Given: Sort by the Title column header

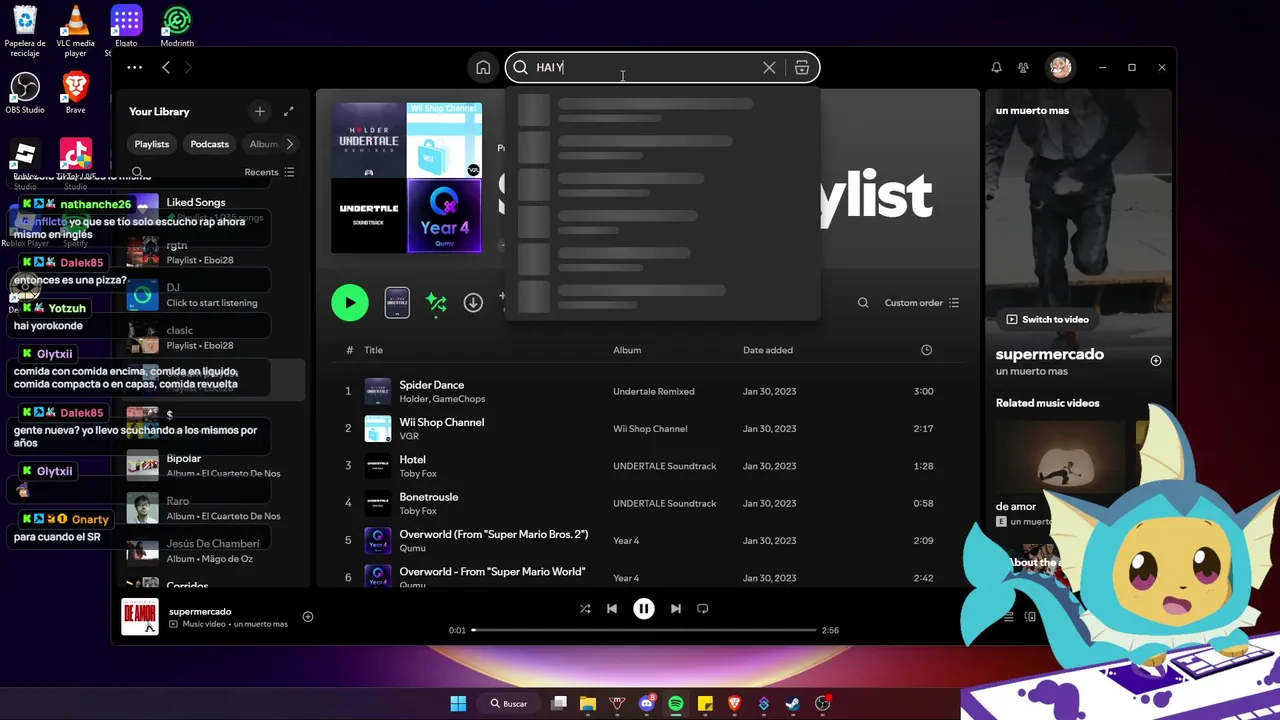Looking at the screenshot, I should (x=373, y=350).
